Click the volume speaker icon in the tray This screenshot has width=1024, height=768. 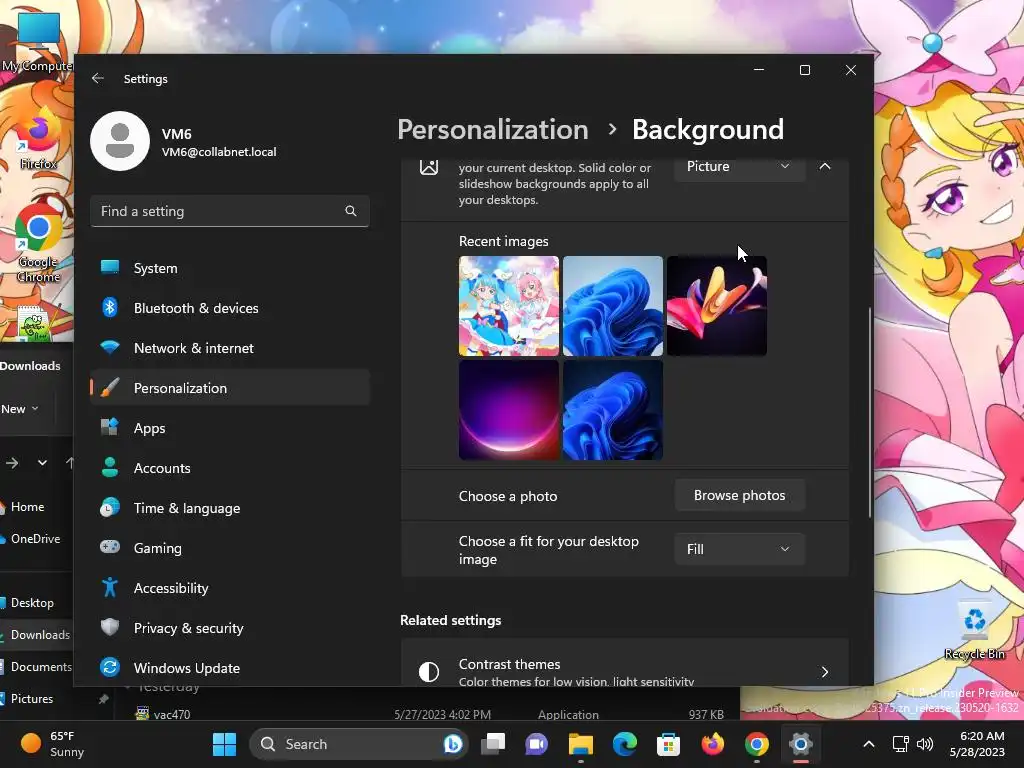pyautogui.click(x=925, y=744)
